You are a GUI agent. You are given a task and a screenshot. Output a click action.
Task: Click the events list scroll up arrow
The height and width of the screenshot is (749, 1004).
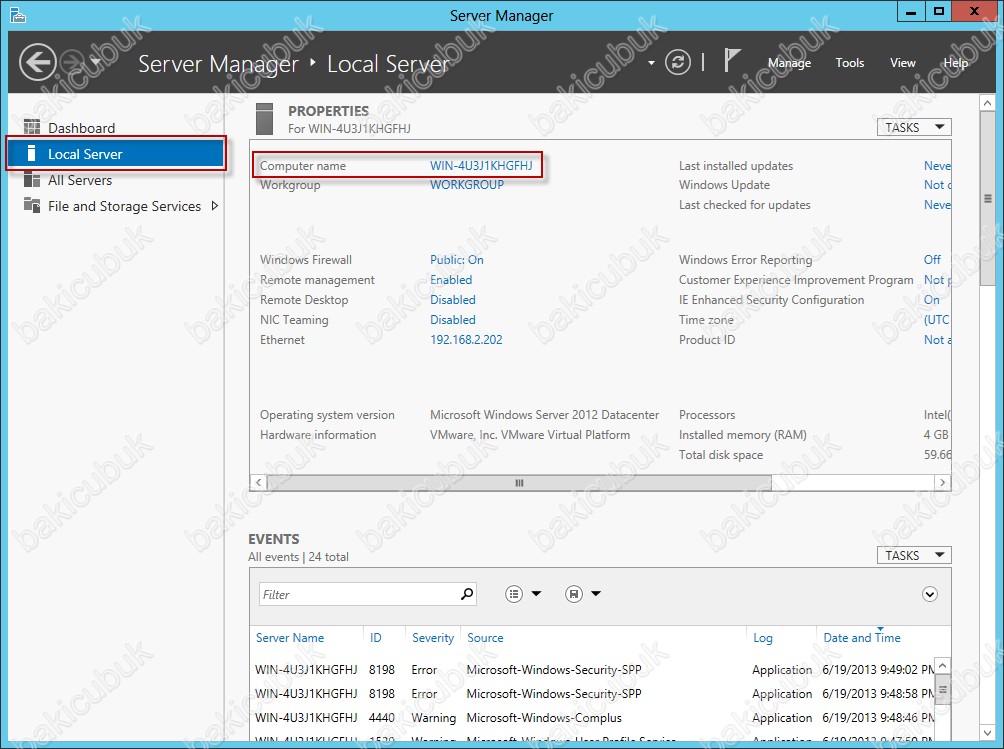tap(943, 666)
